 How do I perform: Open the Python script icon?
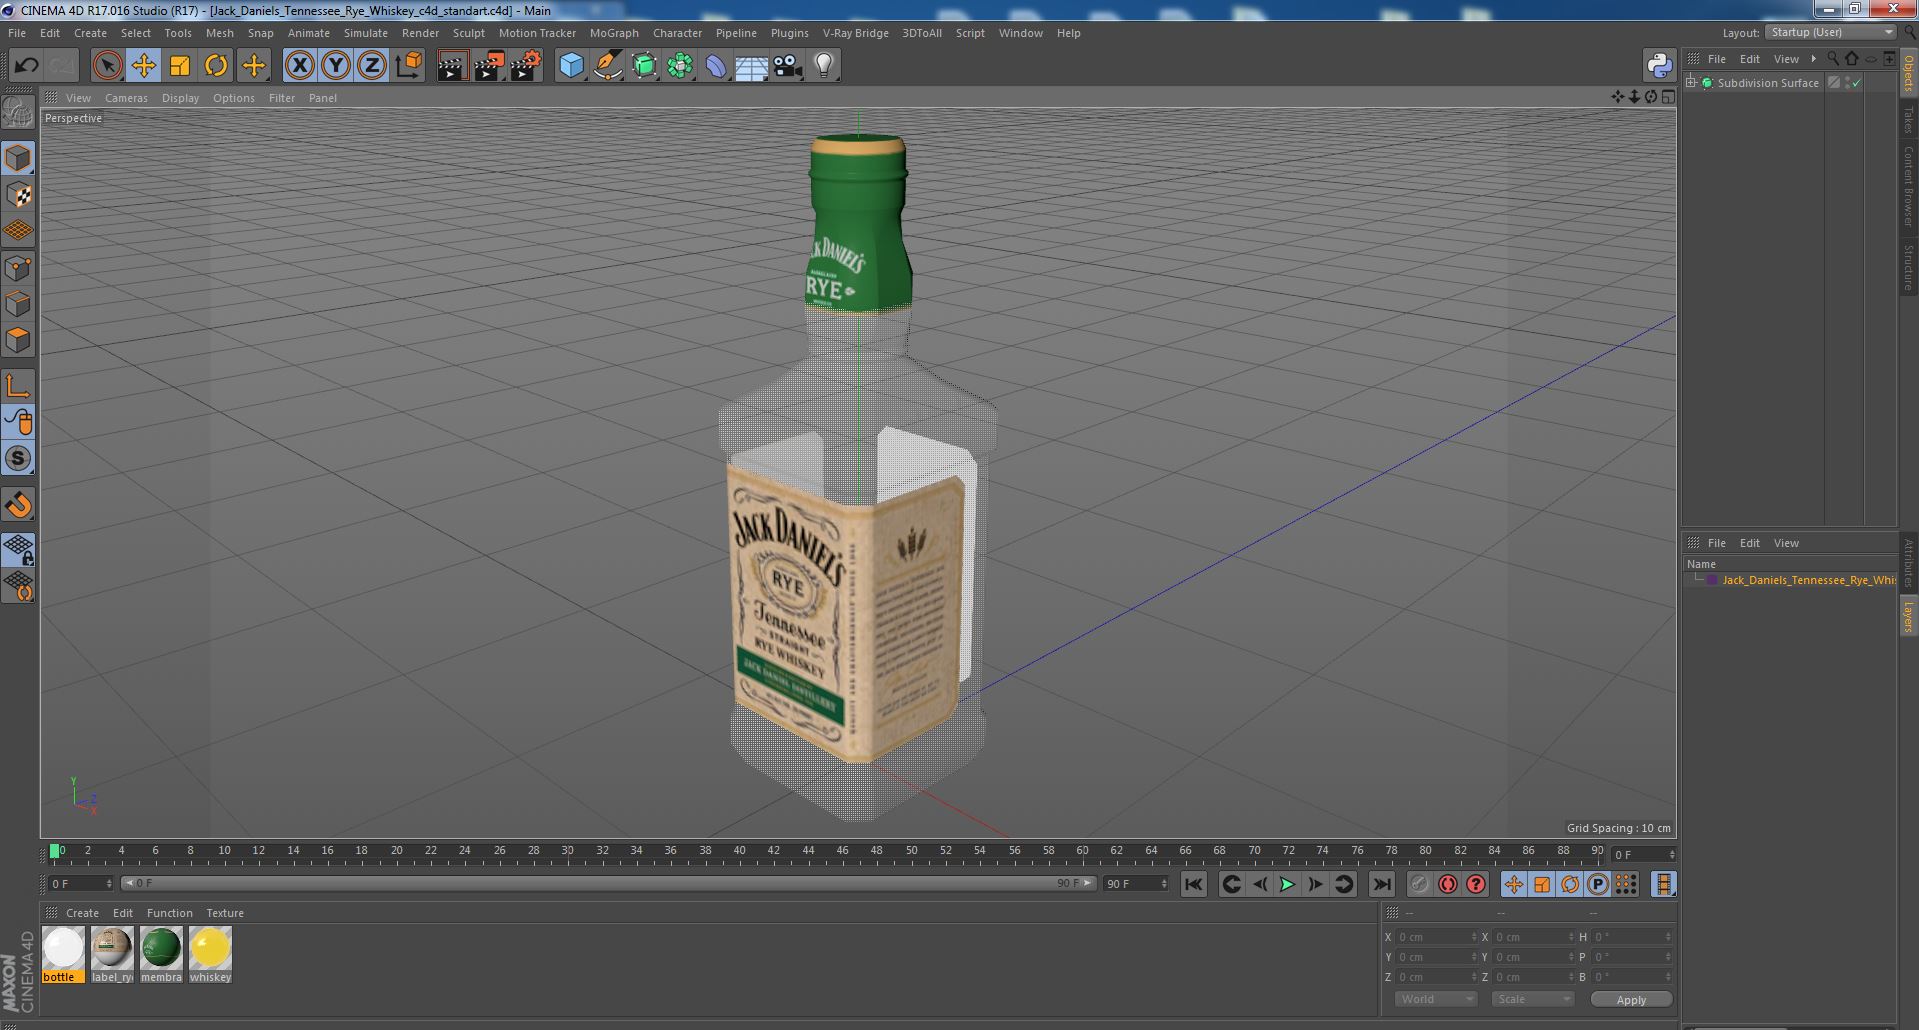[1659, 66]
